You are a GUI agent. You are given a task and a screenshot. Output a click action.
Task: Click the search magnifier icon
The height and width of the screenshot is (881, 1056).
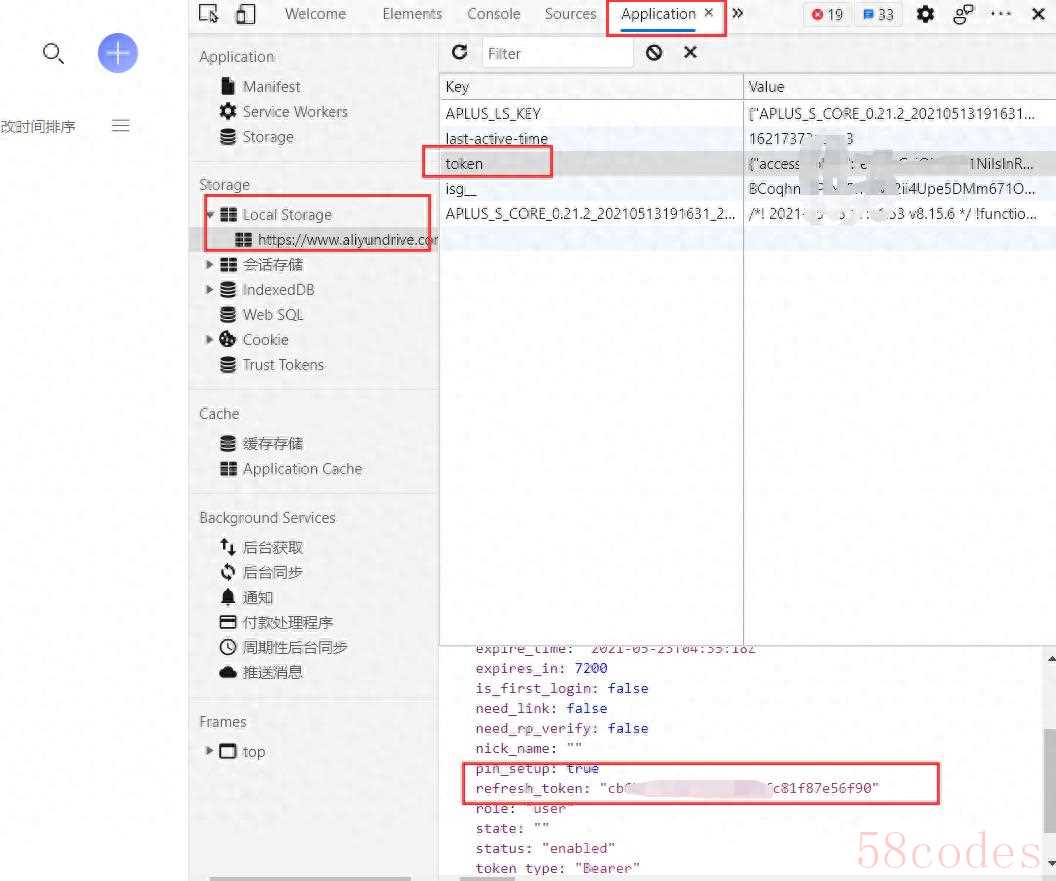[53, 53]
